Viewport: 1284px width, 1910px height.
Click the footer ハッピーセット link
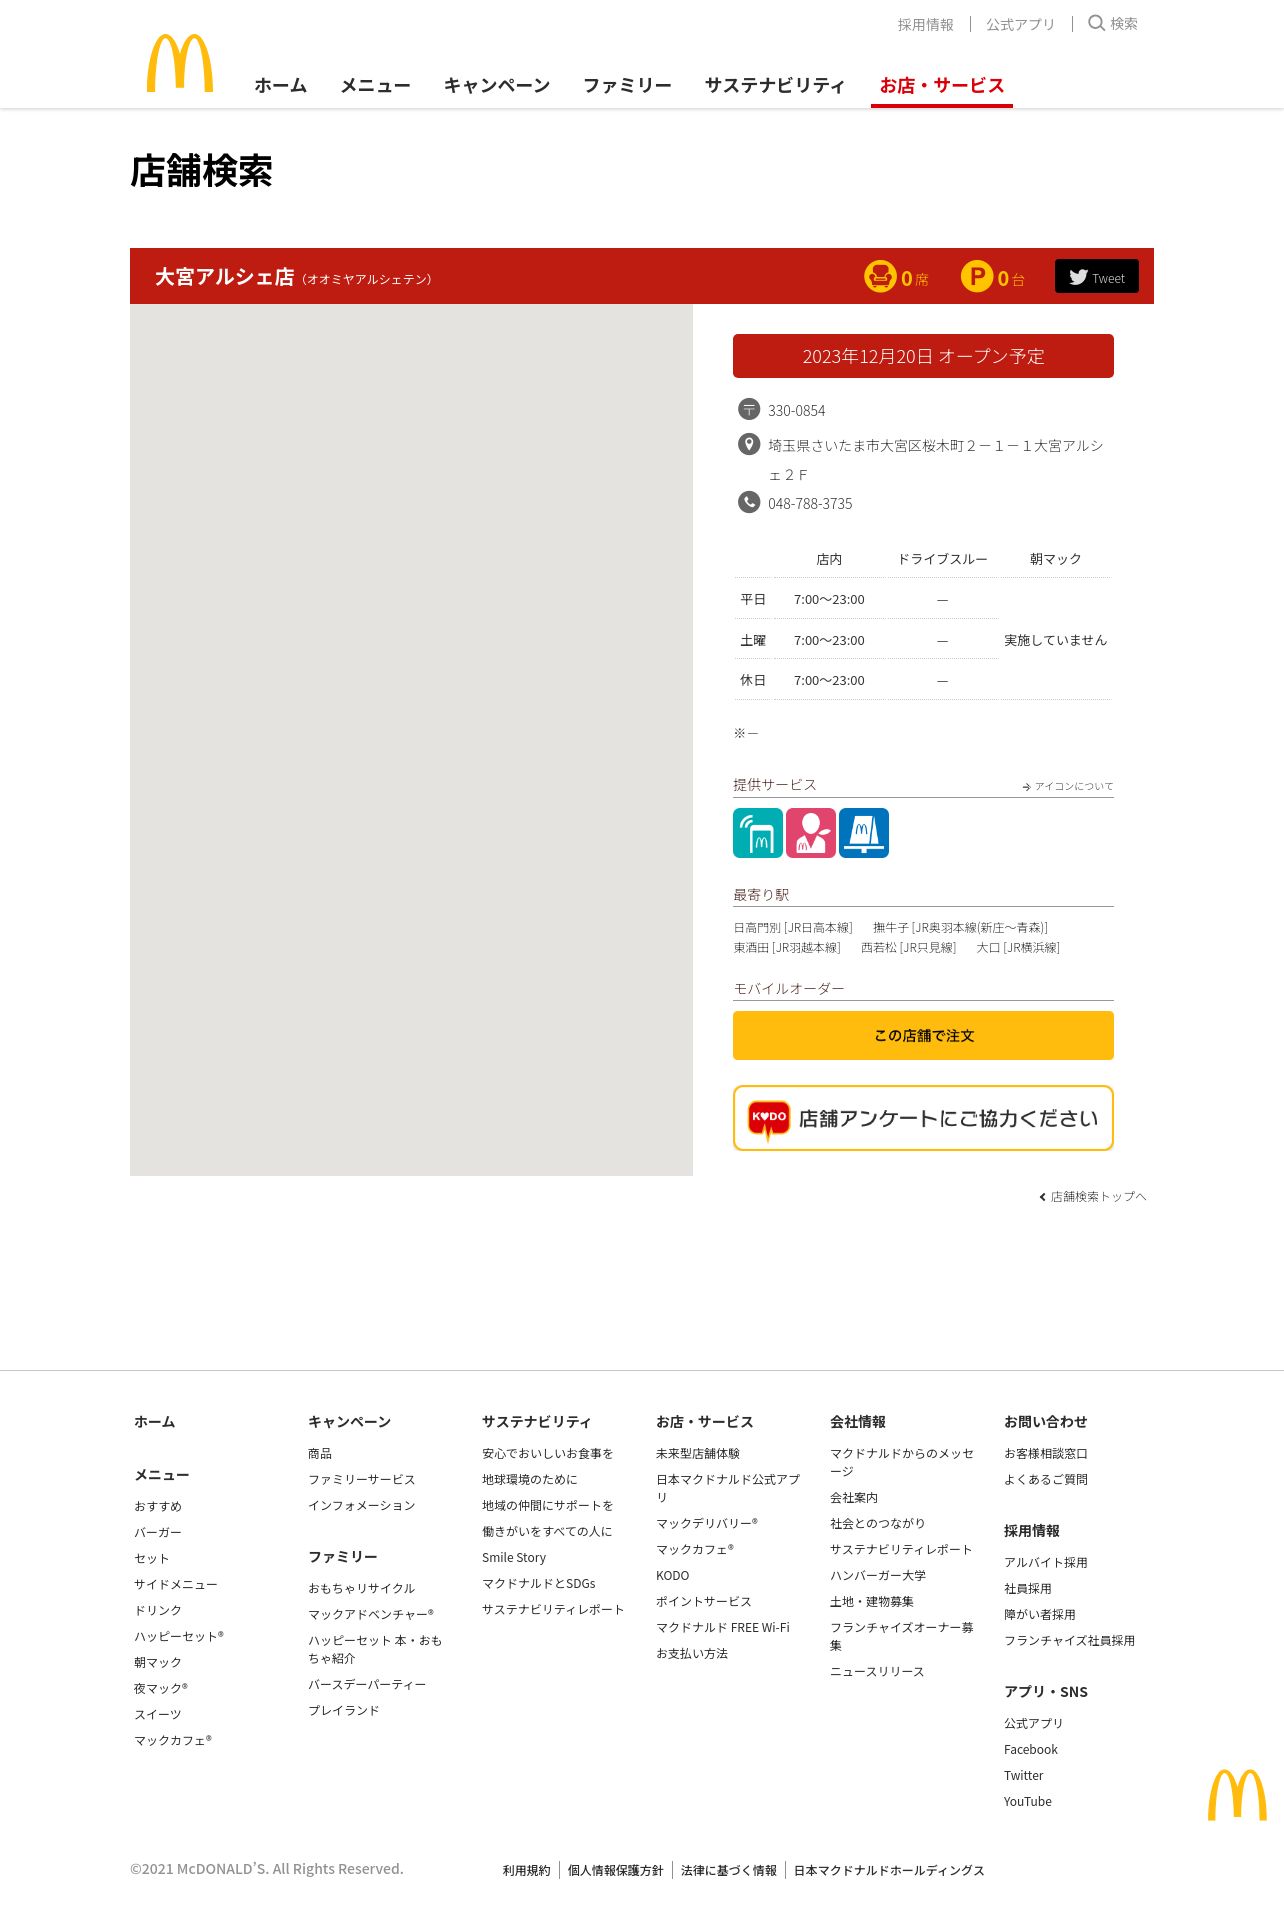[179, 1636]
